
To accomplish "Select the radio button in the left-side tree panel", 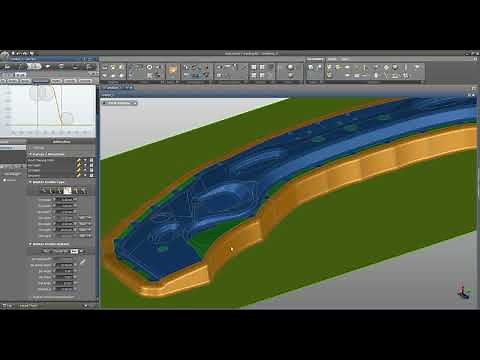I will point(5,180).
